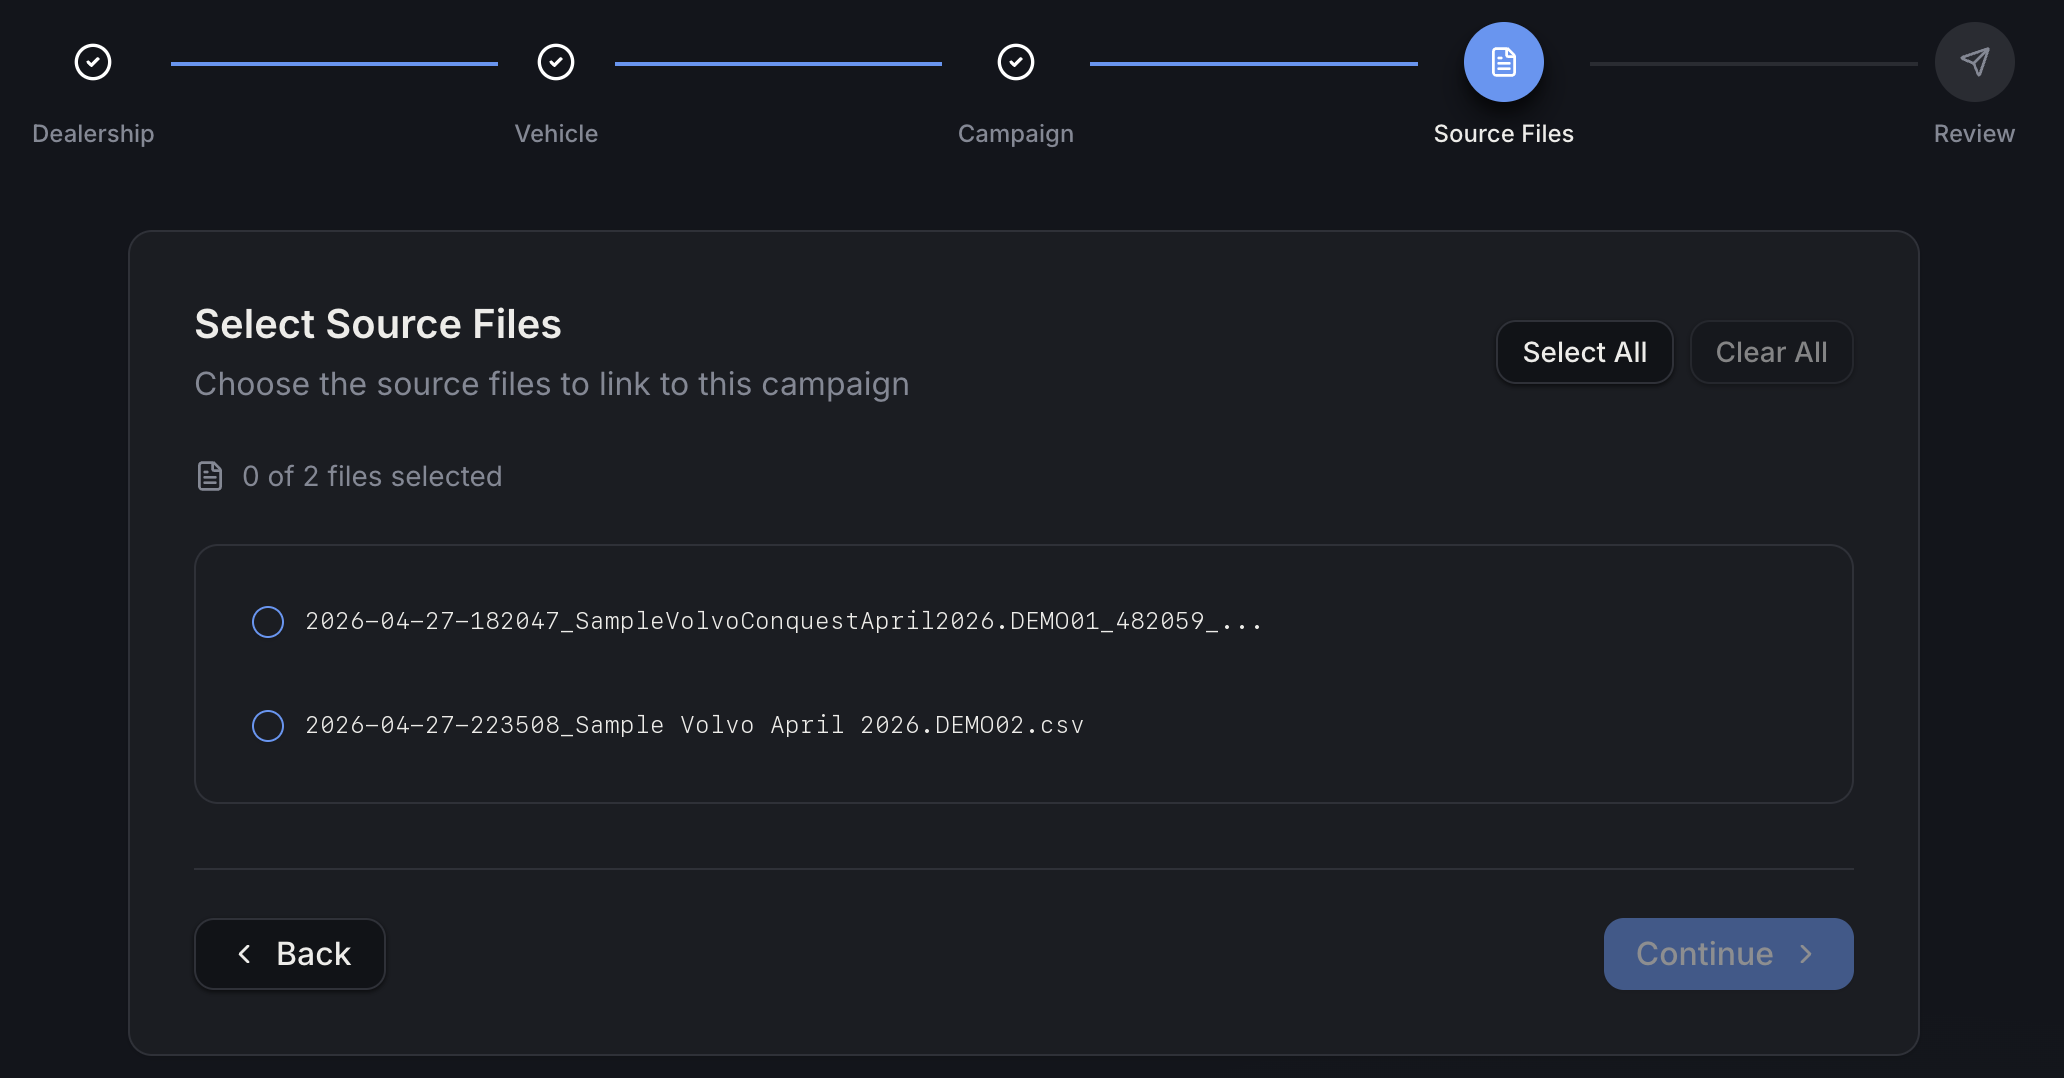Screen dimensions: 2064x1078
Task: Click the Select All button
Action: click(1585, 352)
